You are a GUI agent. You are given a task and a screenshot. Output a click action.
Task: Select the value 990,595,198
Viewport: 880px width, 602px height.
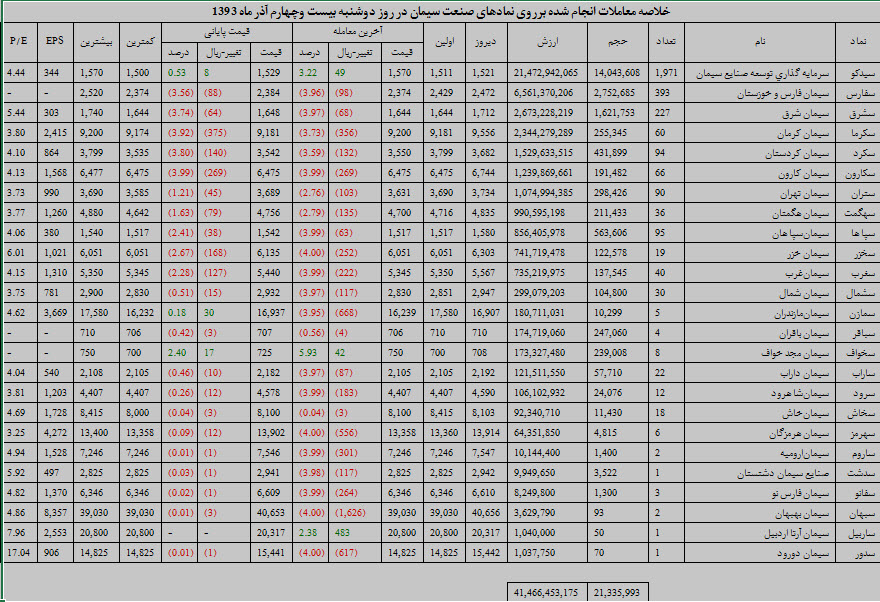pyautogui.click(x=539, y=213)
